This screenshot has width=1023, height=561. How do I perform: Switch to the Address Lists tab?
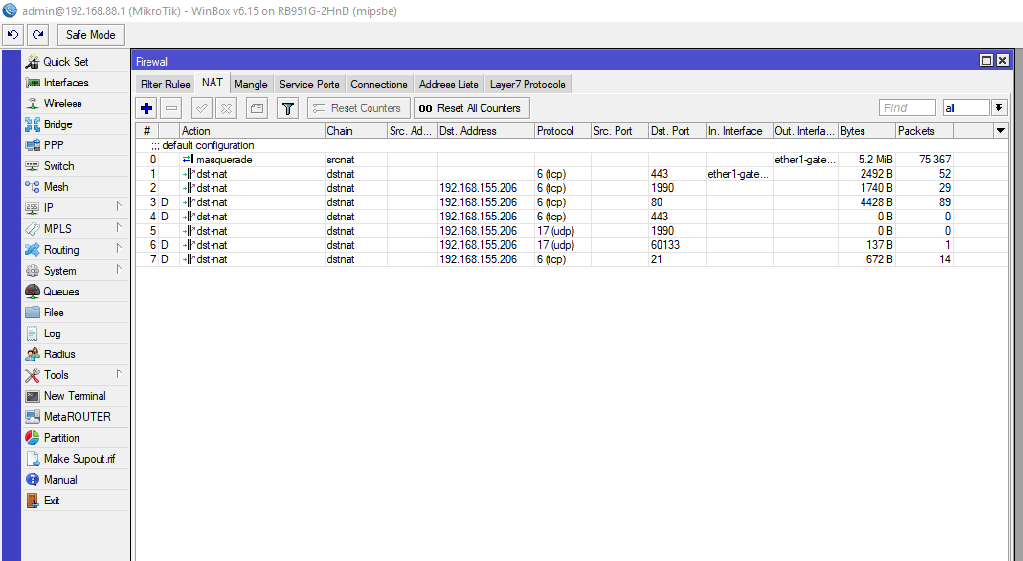pyautogui.click(x=449, y=84)
